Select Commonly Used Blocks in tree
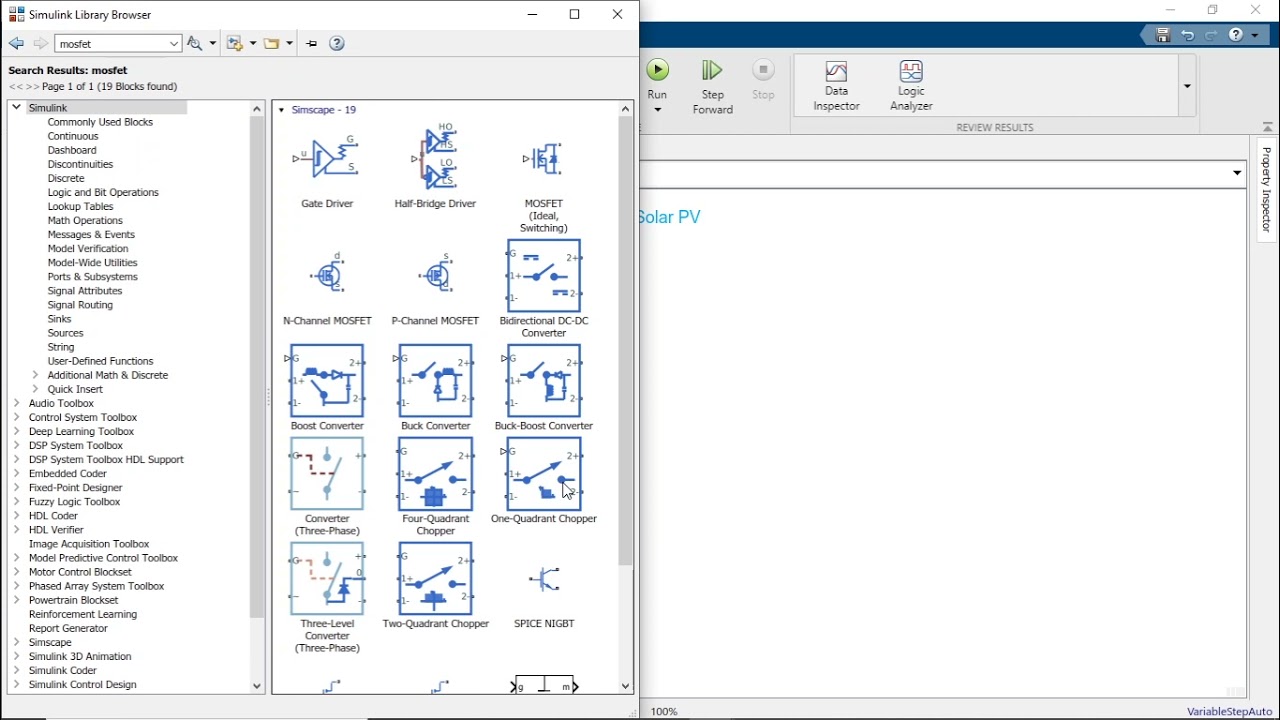Viewport: 1280px width, 720px height. tap(100, 122)
